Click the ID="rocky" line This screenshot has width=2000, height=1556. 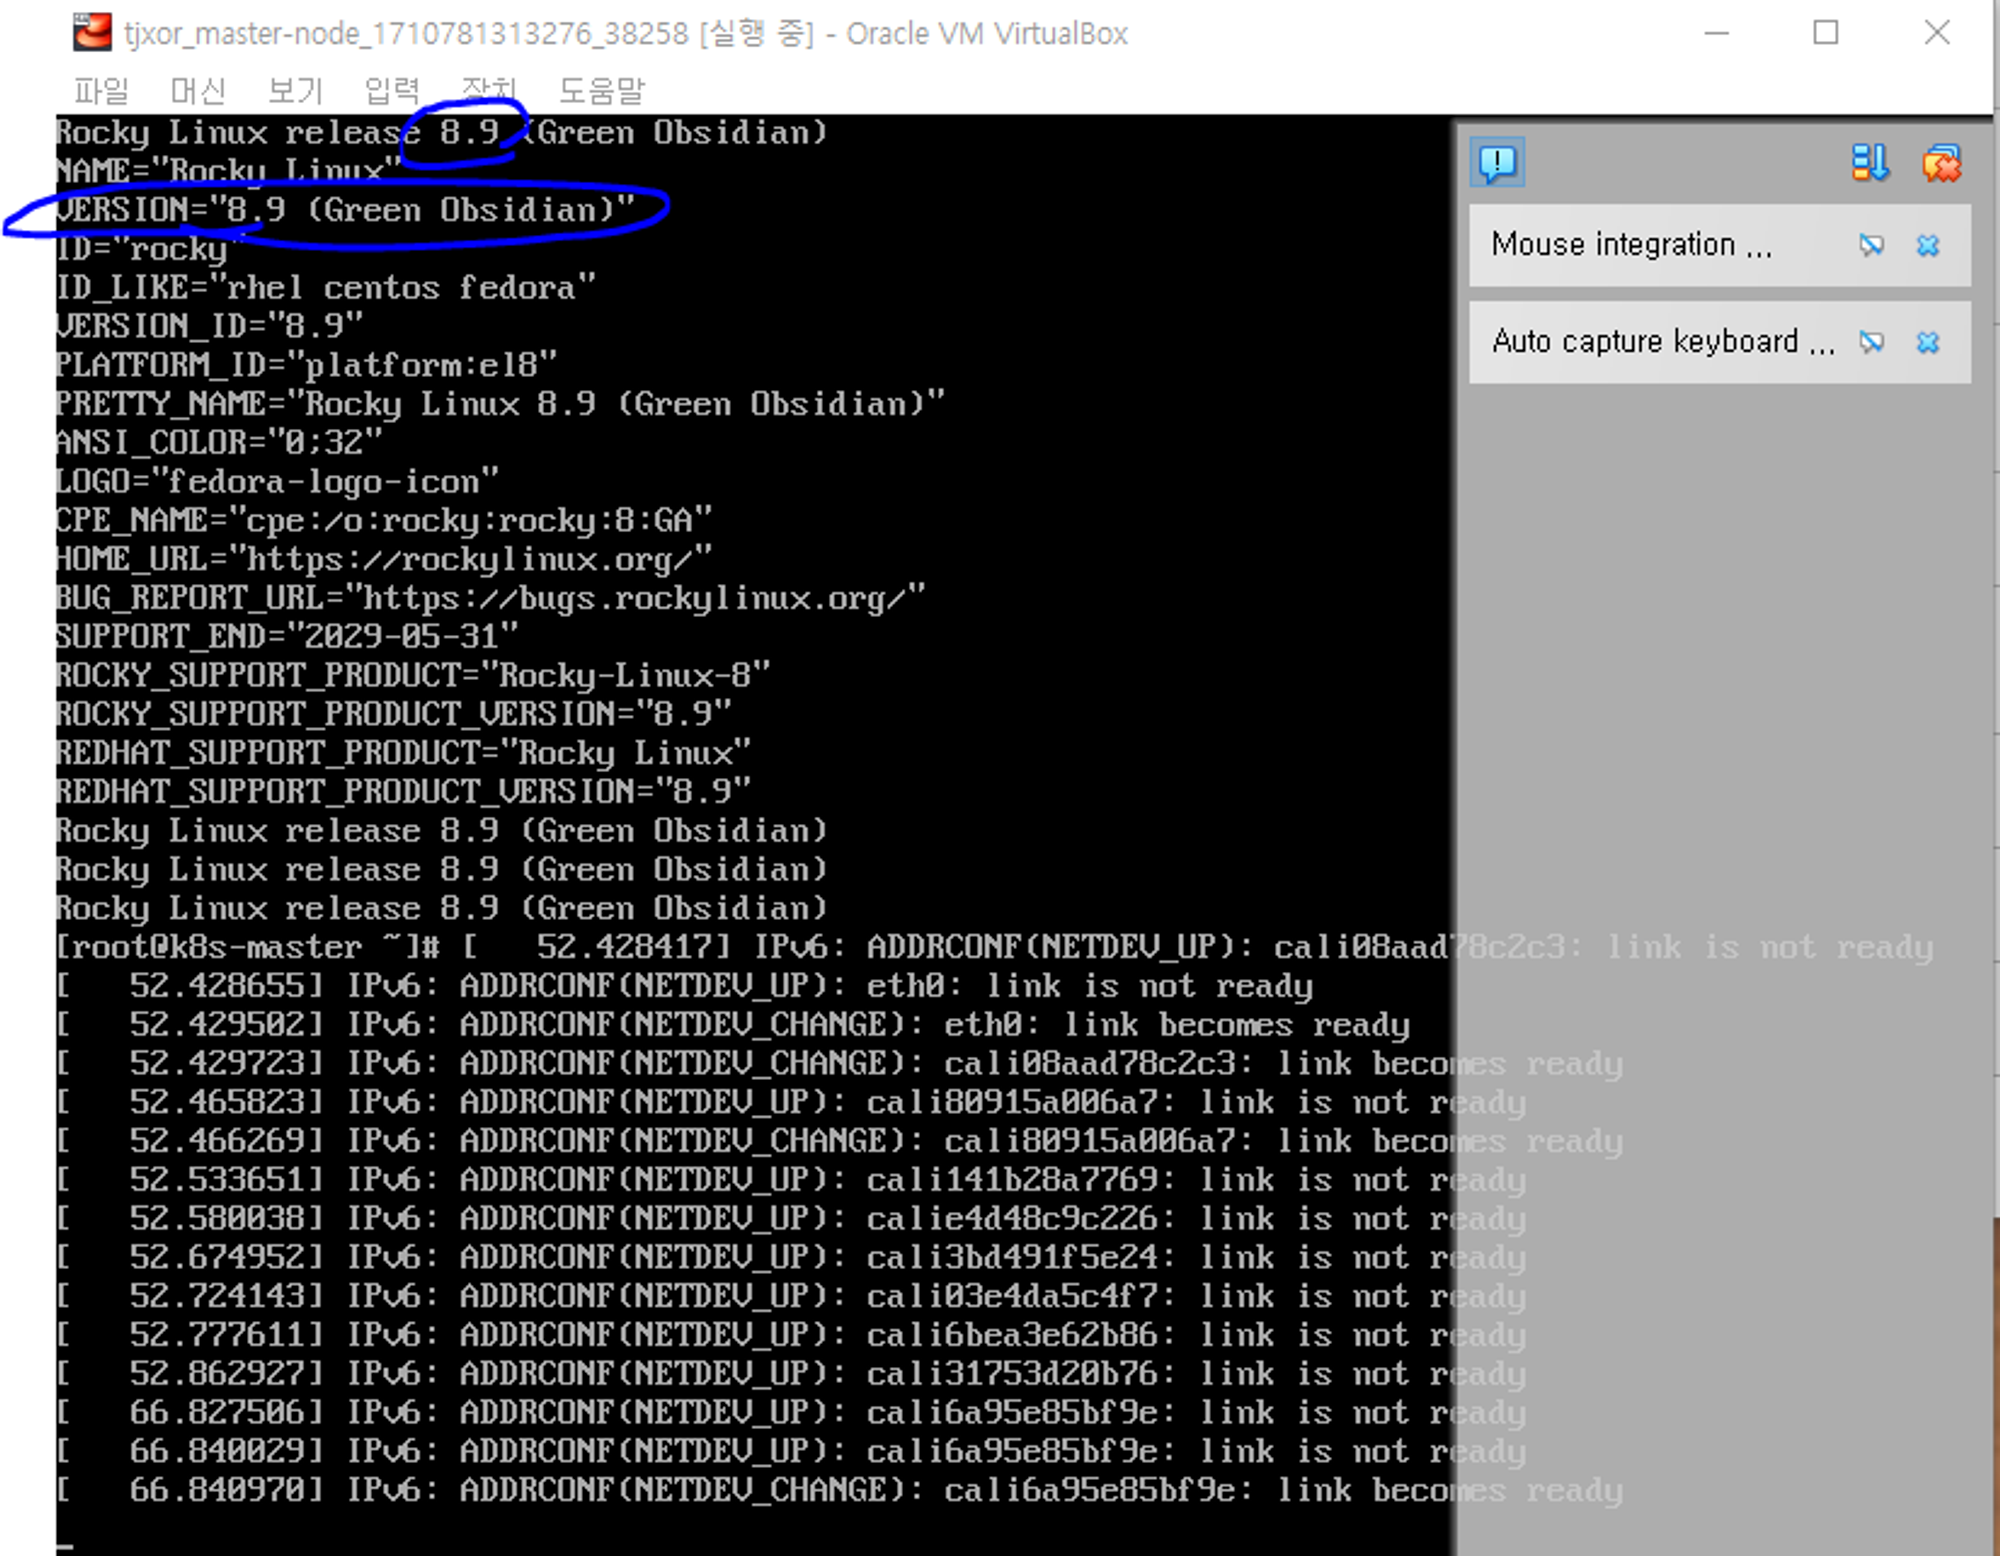150,249
